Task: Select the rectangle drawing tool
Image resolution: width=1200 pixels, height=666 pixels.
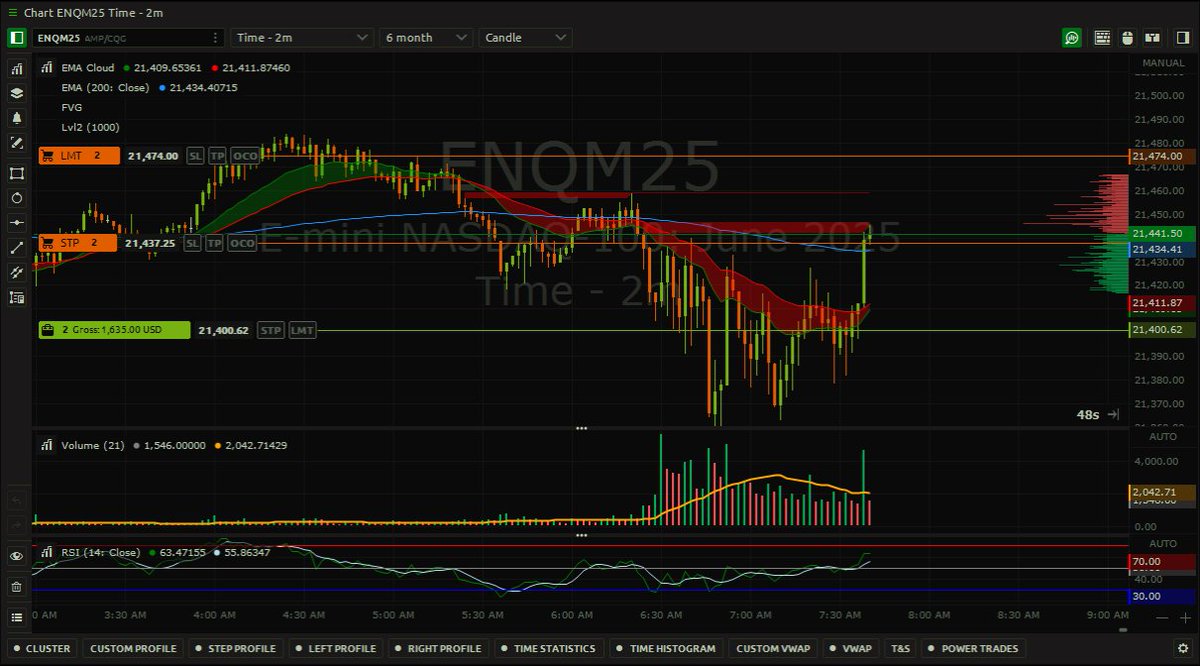Action: (16, 173)
